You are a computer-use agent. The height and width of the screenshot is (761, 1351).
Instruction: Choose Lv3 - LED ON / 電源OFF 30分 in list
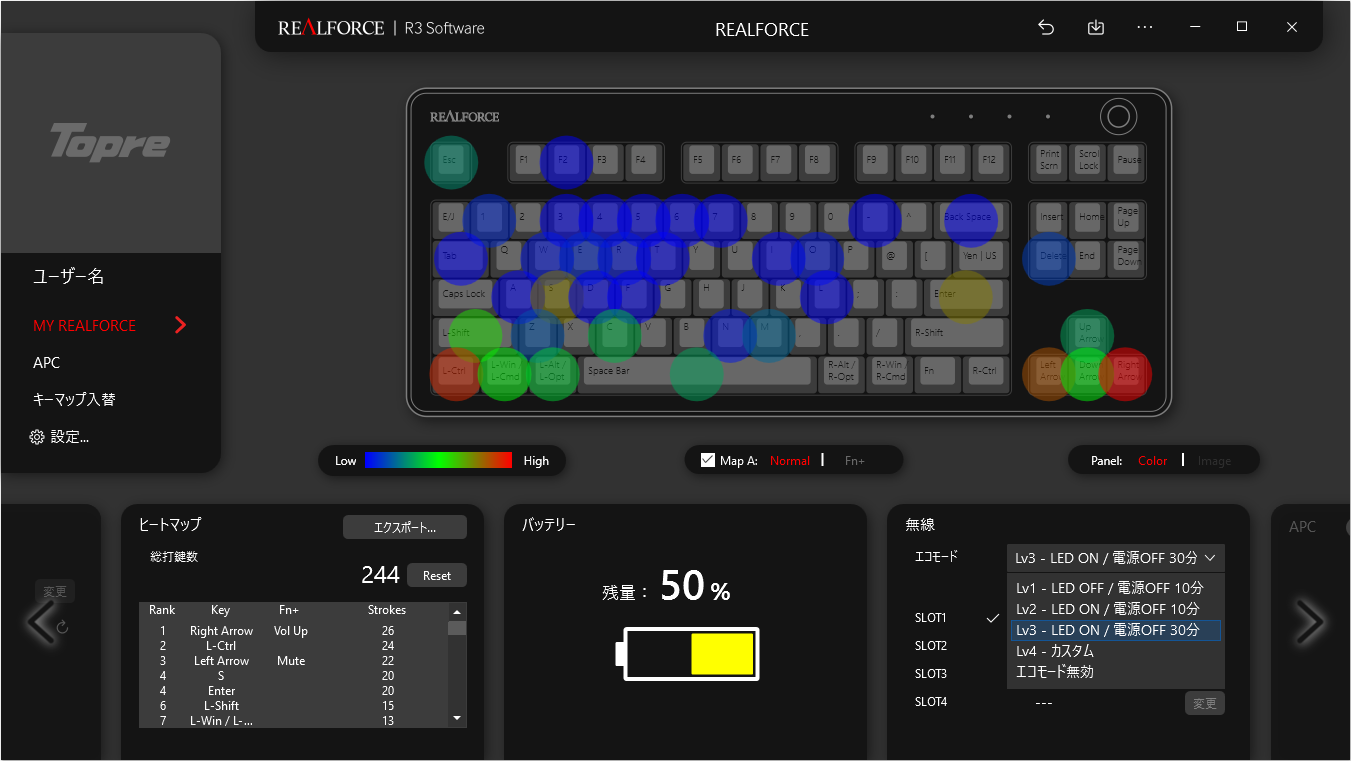pos(1115,630)
